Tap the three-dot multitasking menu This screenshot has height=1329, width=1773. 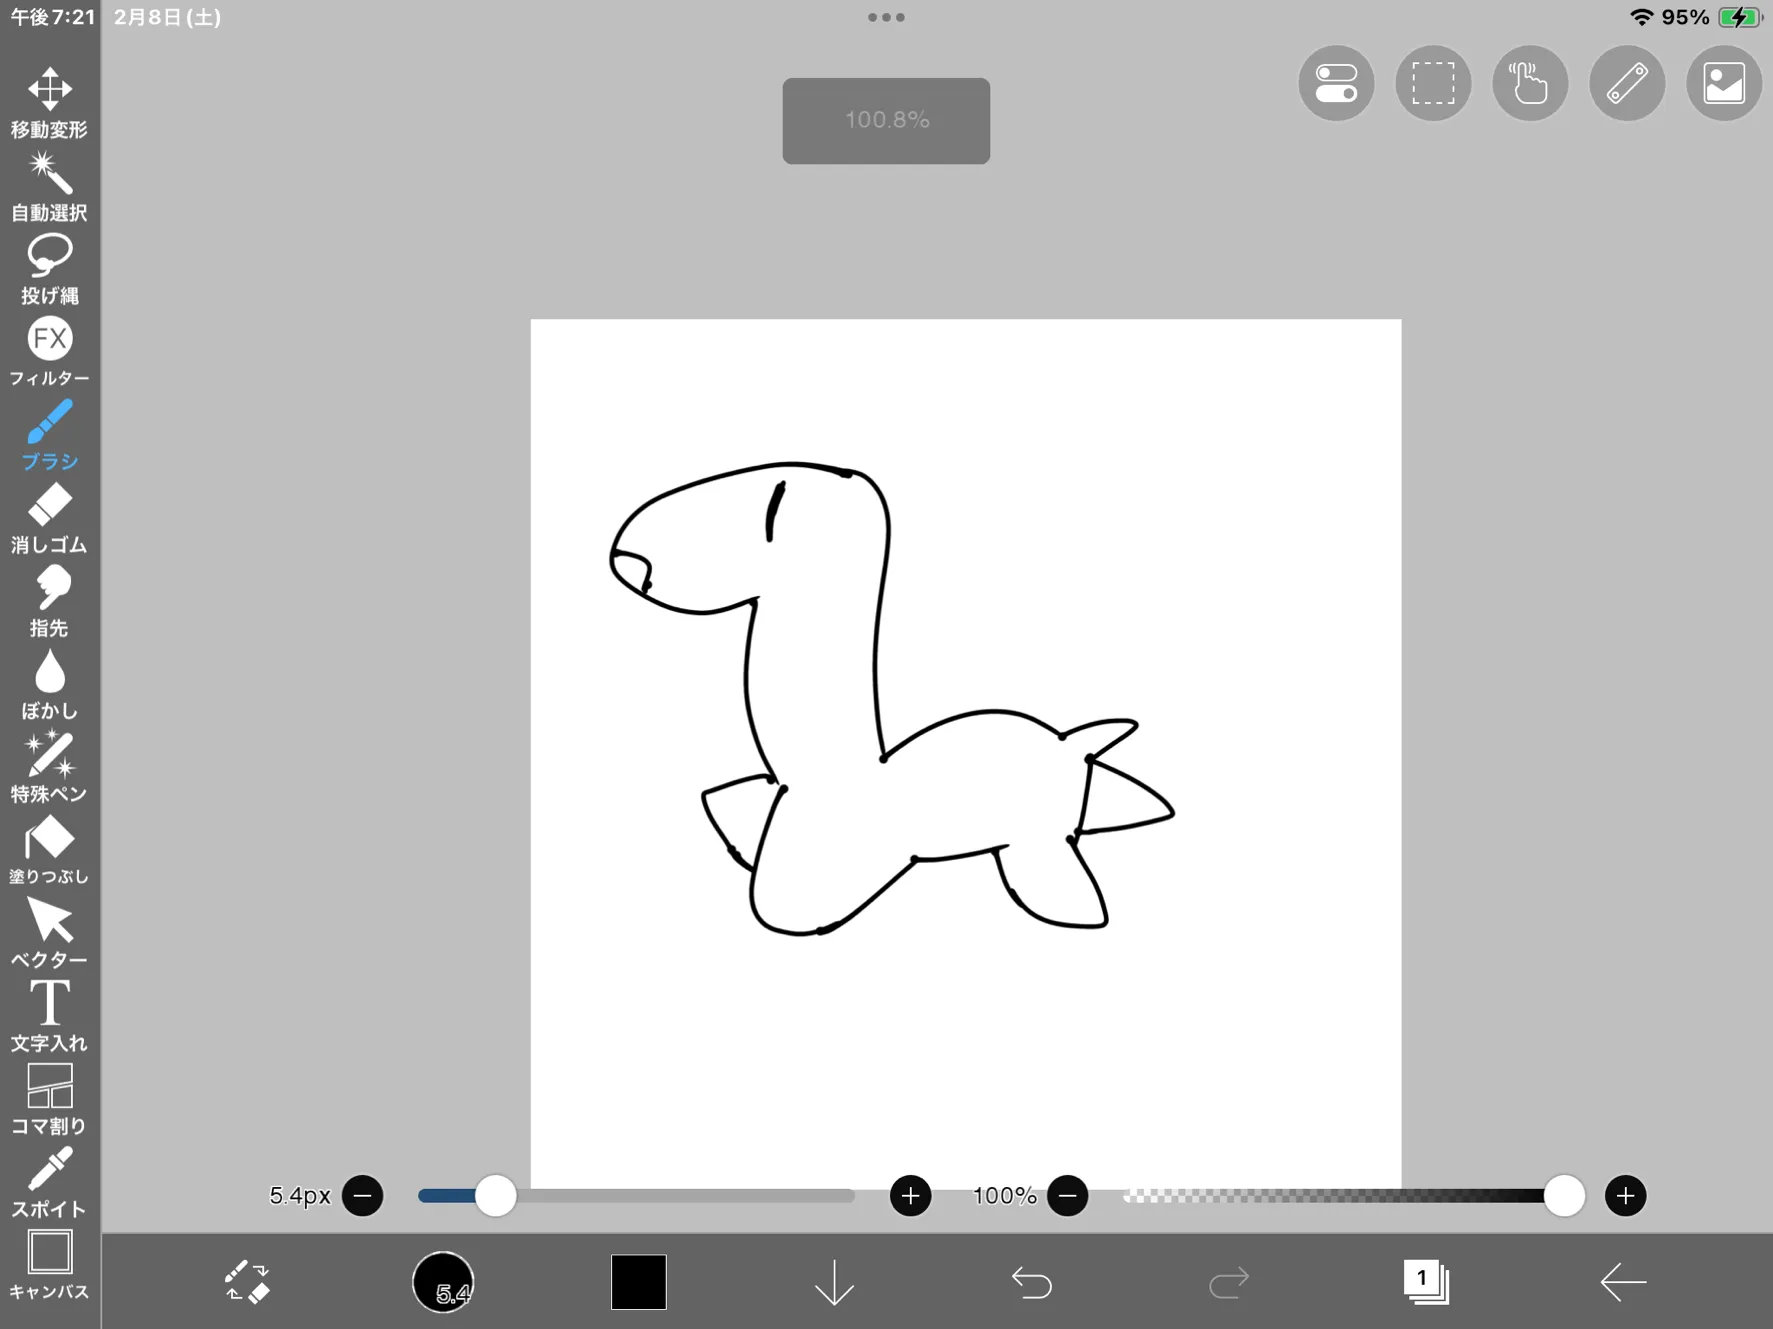coord(886,17)
